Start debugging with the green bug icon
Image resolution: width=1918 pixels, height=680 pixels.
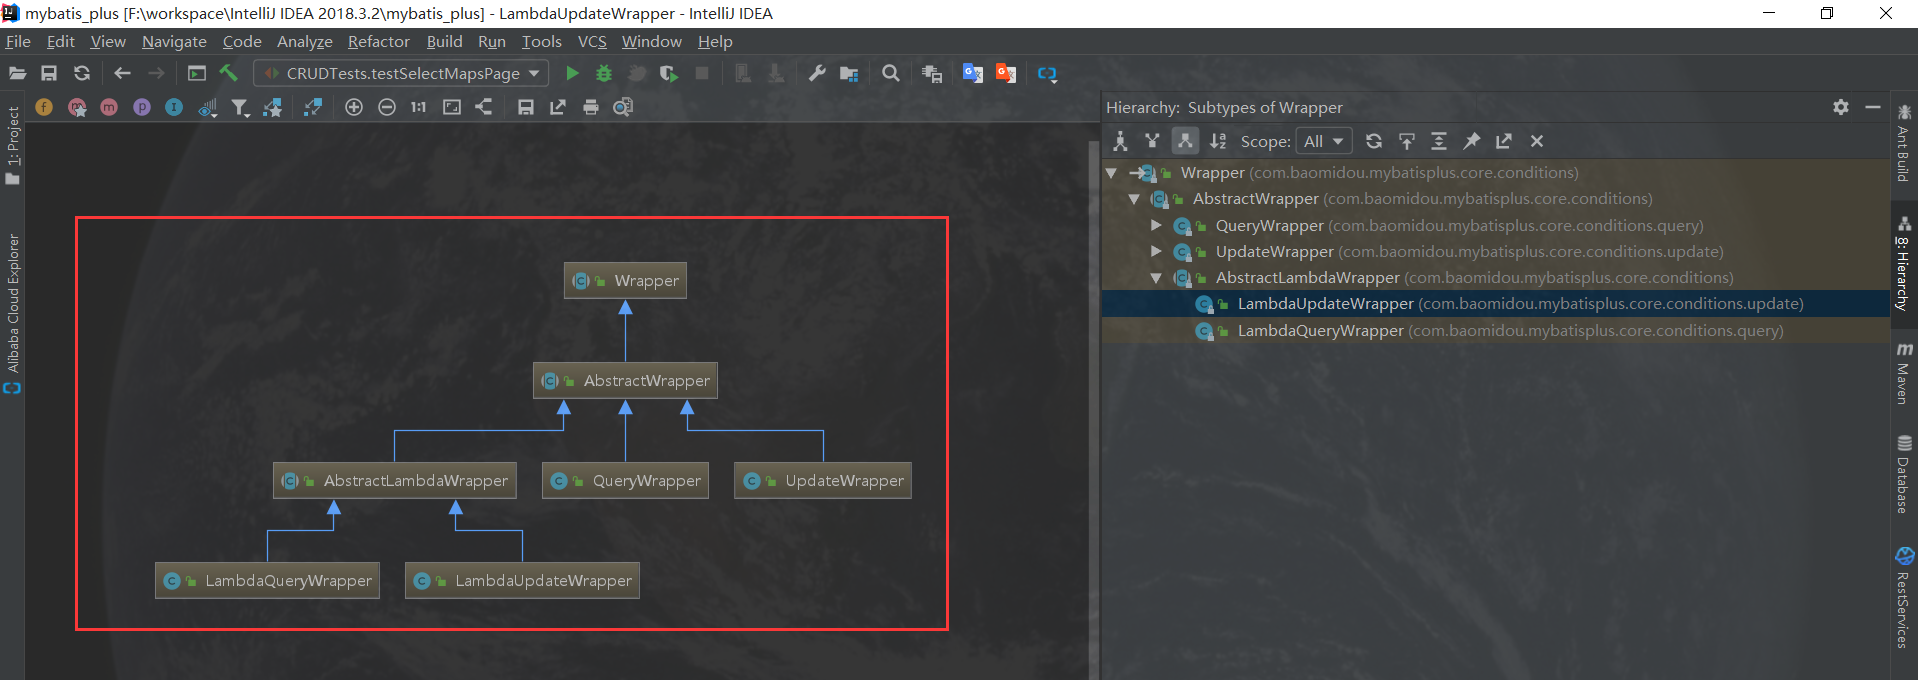[604, 73]
